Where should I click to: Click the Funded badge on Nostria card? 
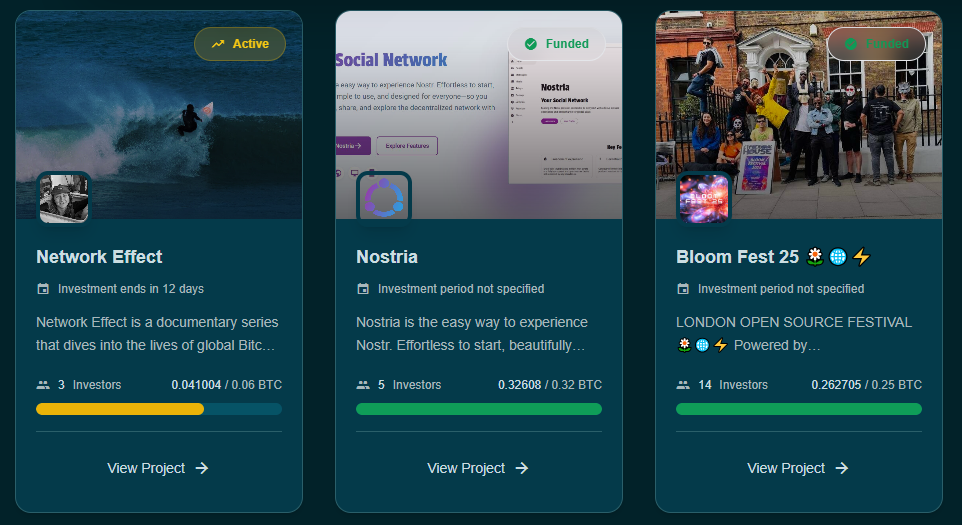point(556,44)
